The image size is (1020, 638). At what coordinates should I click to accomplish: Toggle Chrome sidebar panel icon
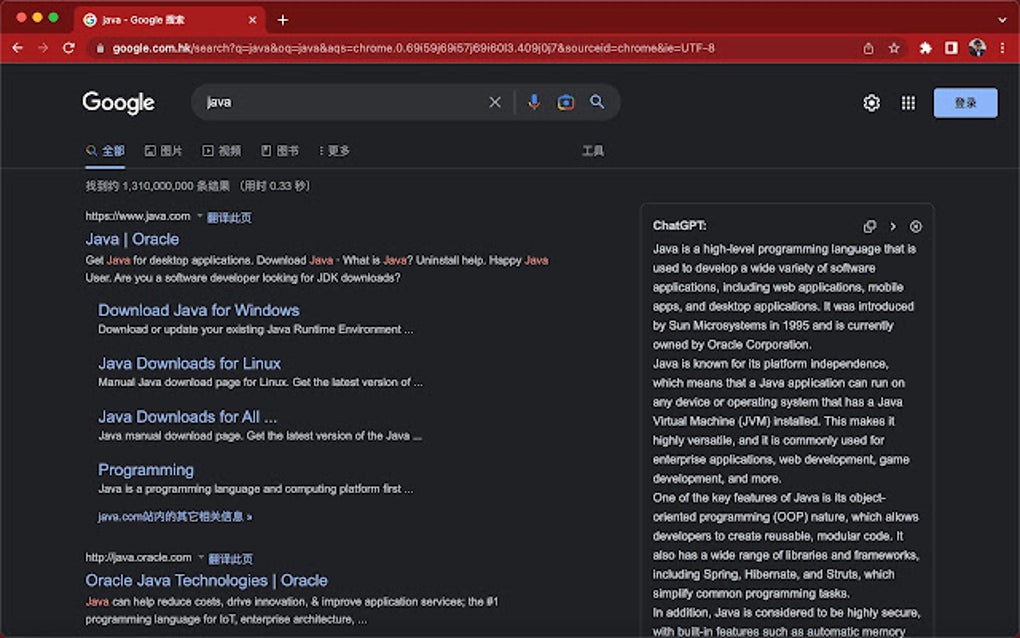point(951,47)
